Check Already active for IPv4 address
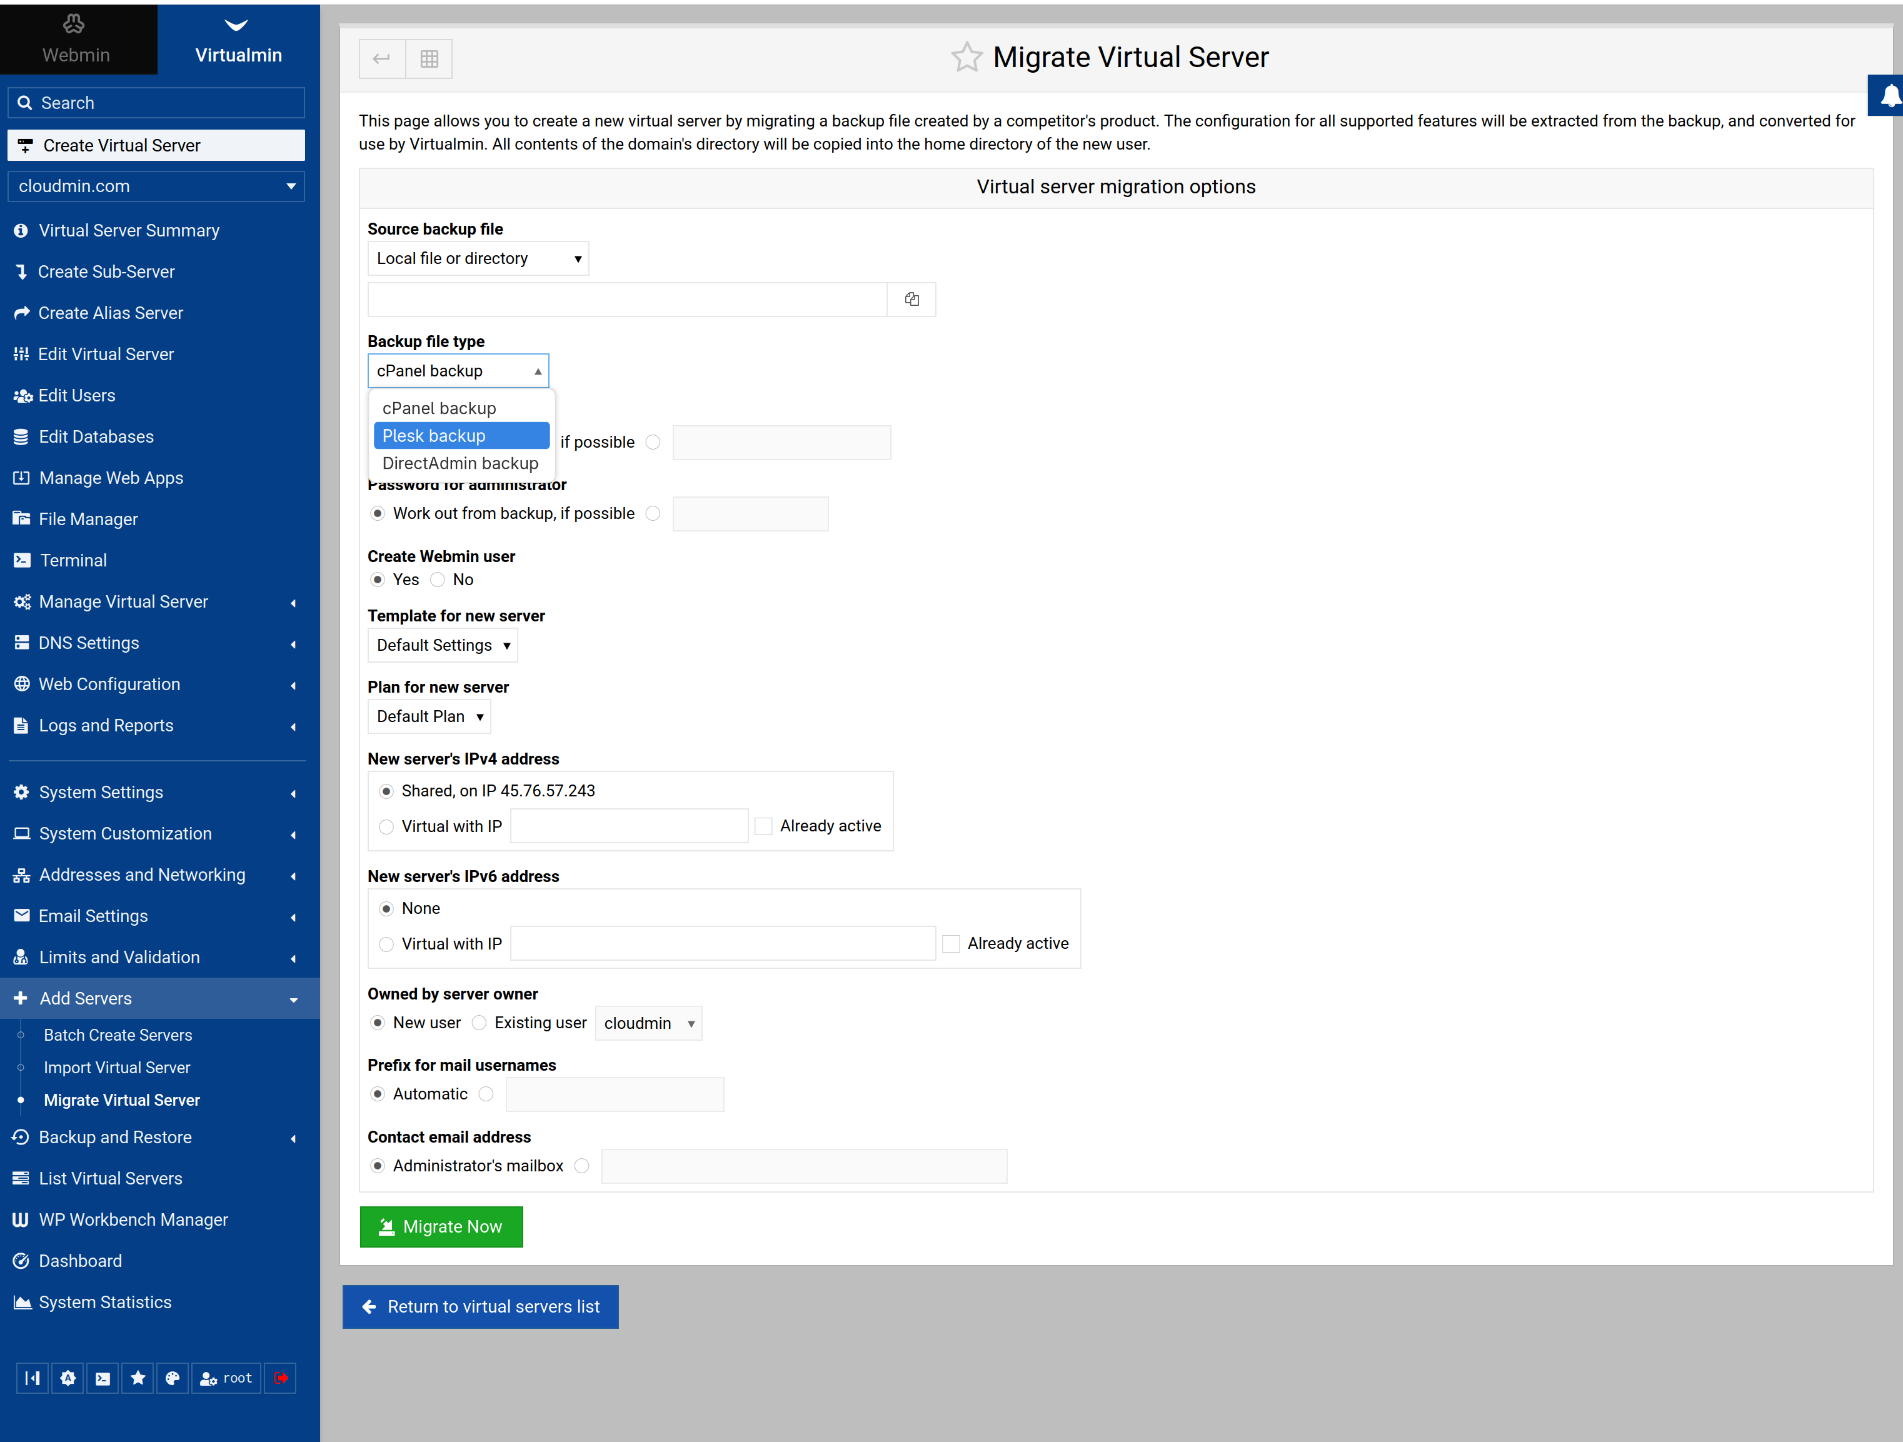Screen dimensions: 1903x1442 [x=764, y=826]
